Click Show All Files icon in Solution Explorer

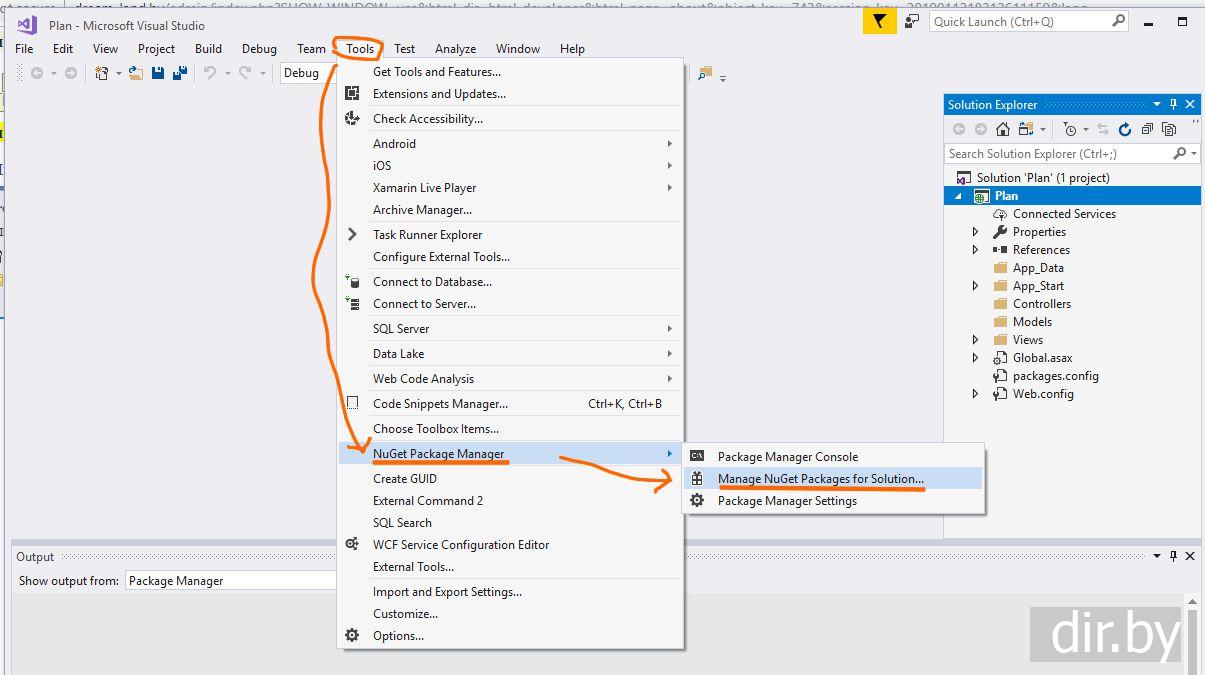(1169, 129)
